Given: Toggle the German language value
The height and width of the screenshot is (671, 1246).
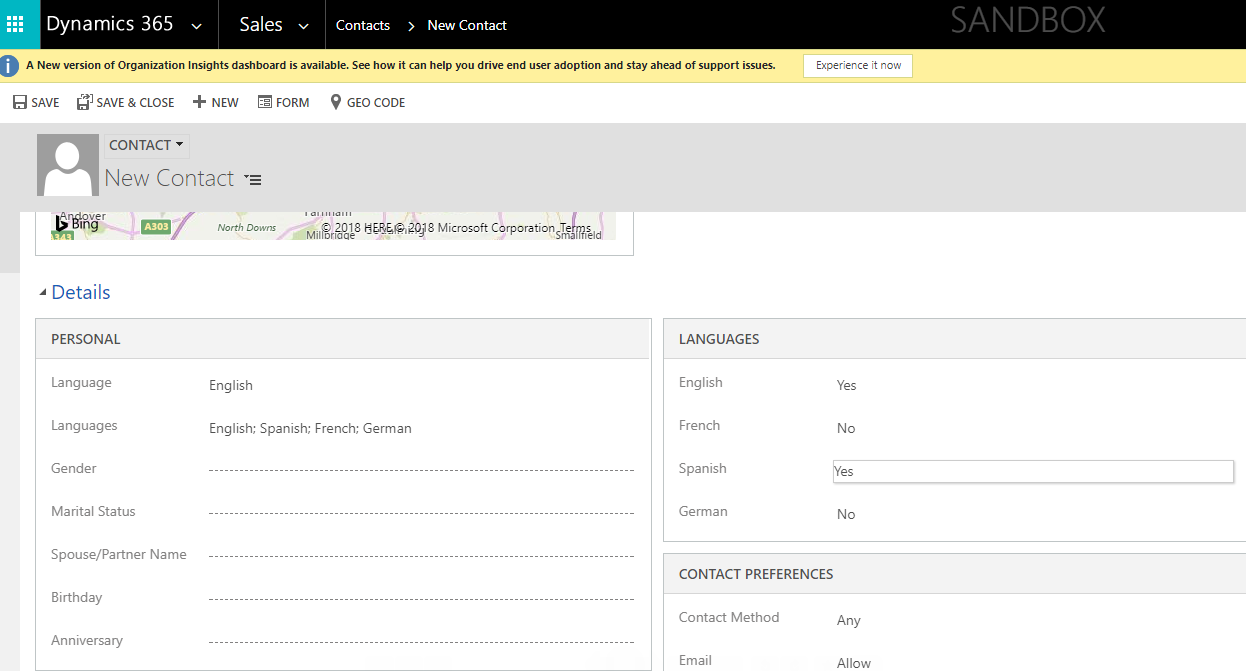Looking at the screenshot, I should pyautogui.click(x=846, y=514).
